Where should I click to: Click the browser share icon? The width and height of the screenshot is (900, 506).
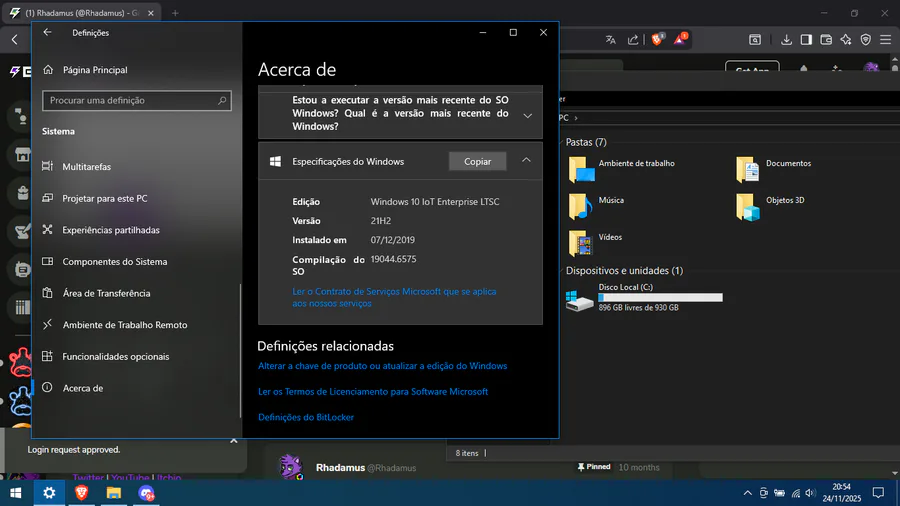pos(633,40)
